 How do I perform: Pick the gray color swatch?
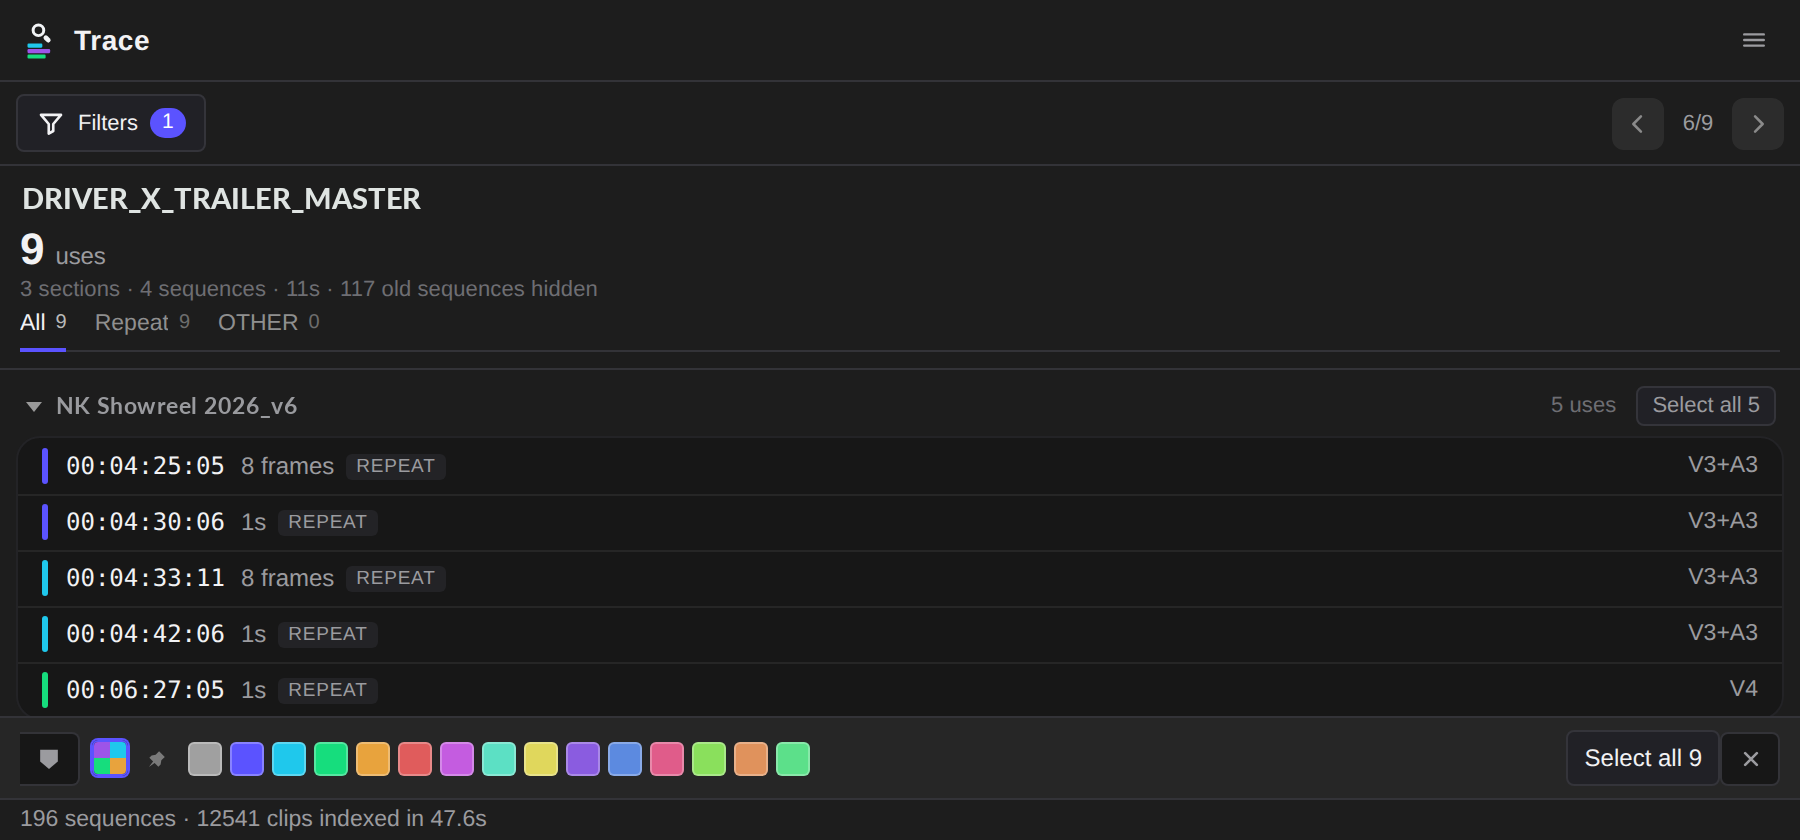205,759
